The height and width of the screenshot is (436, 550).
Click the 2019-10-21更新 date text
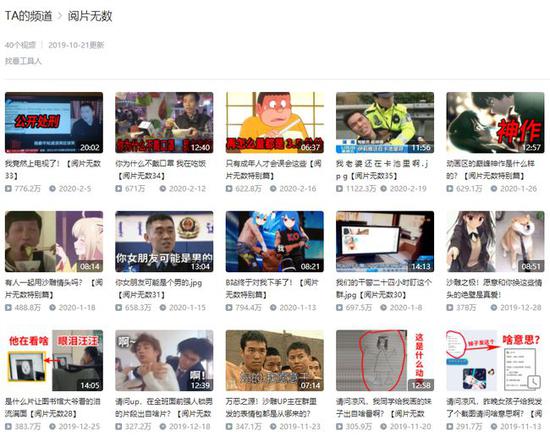[x=76, y=45]
